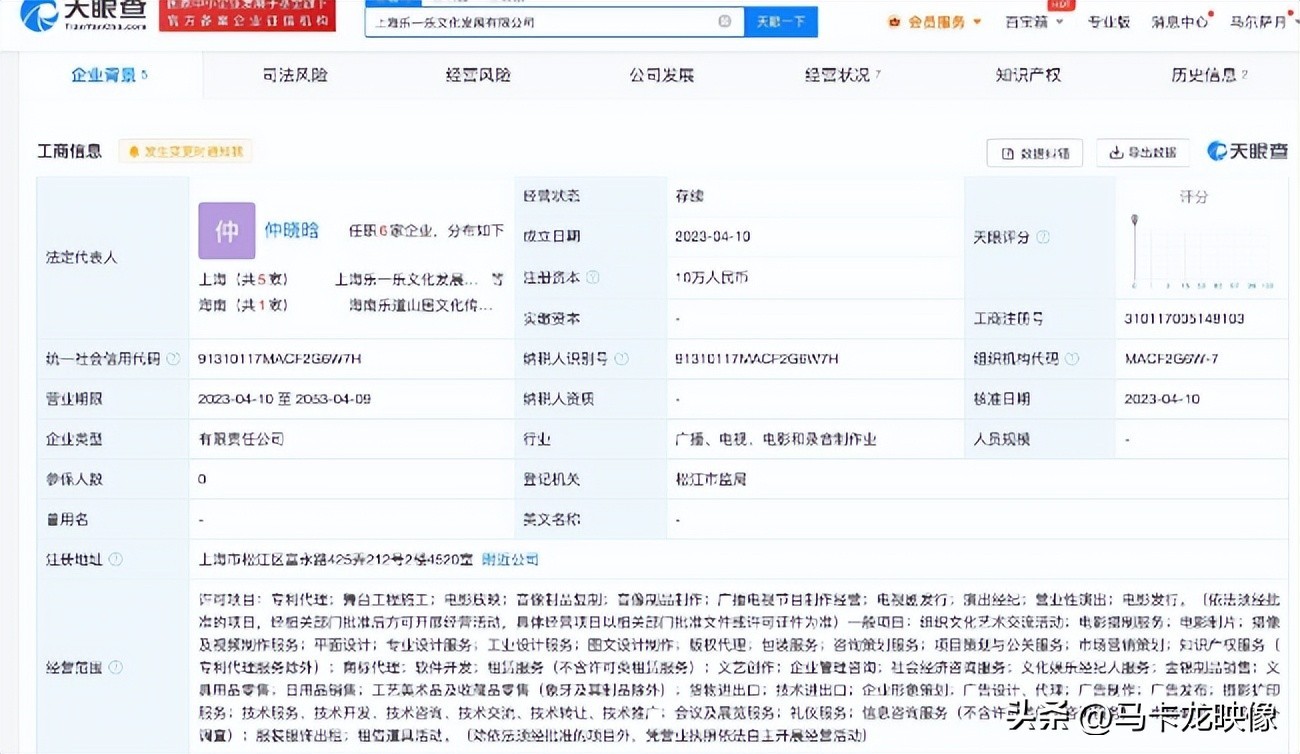
Task: Click the info icon beside 统一社会信用代码
Action: tap(173, 358)
